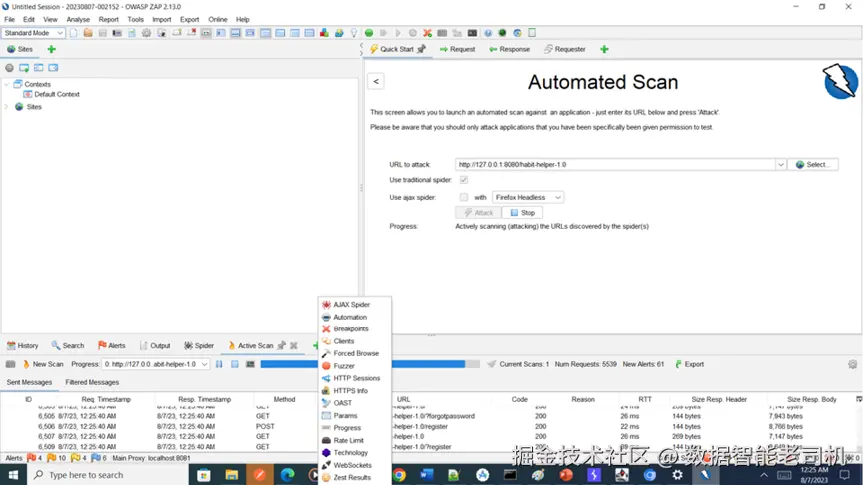The height and width of the screenshot is (485, 863).
Task: Open Microsoft Word from taskbar
Action: pos(427,475)
